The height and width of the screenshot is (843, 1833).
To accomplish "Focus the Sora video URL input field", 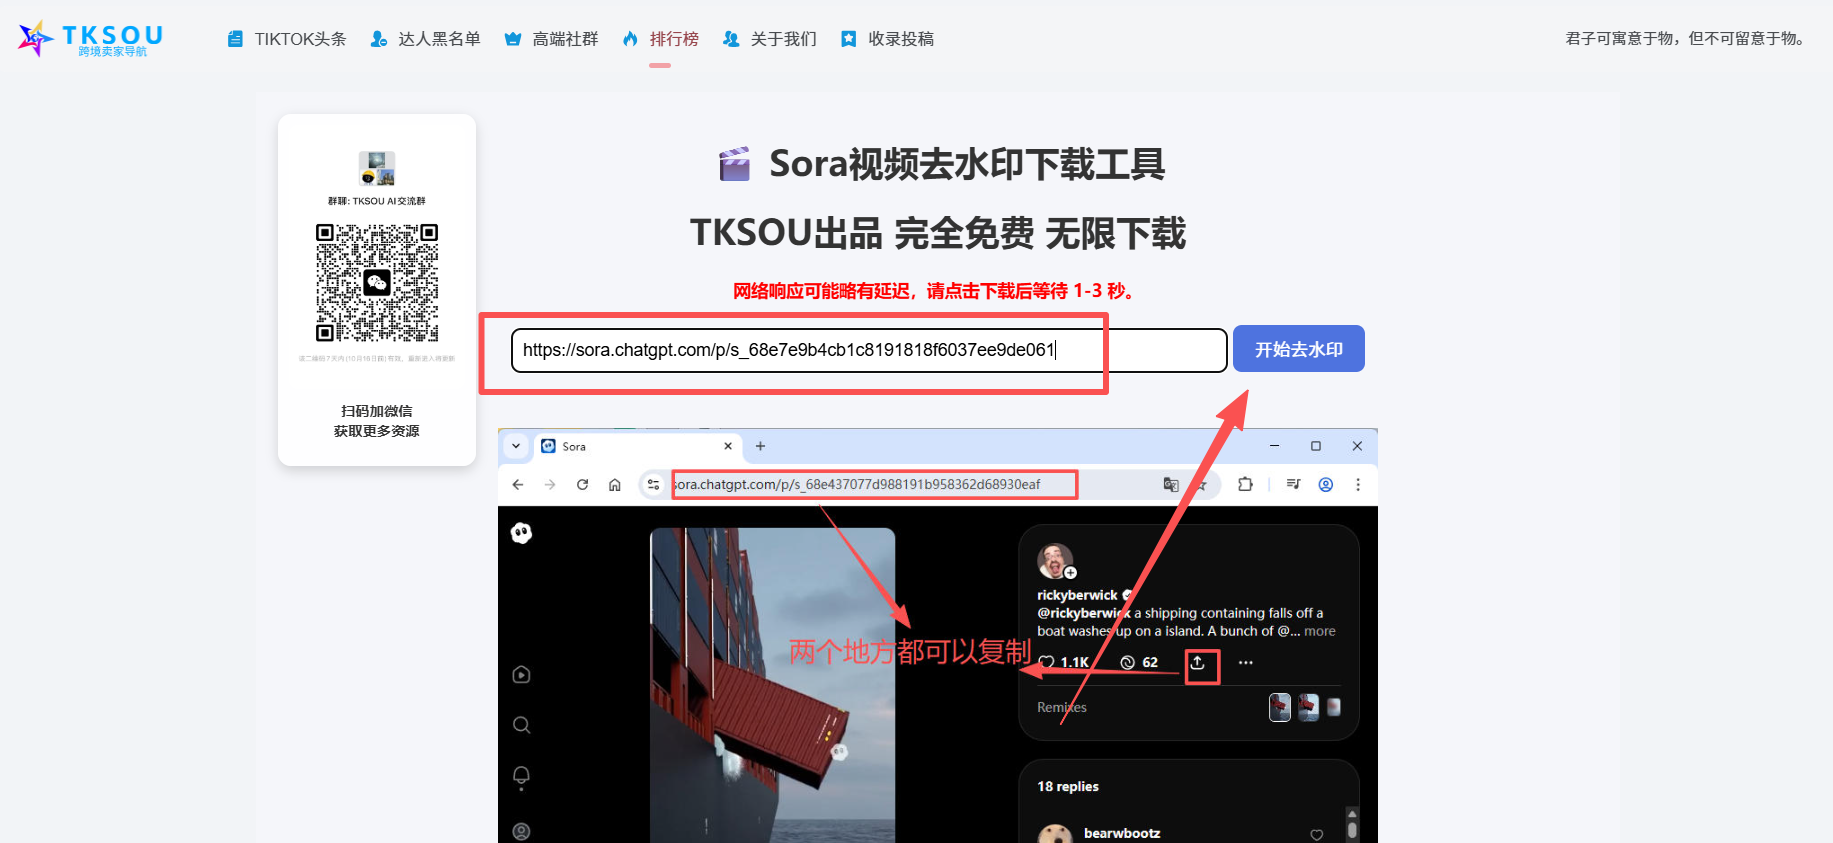I will [868, 350].
